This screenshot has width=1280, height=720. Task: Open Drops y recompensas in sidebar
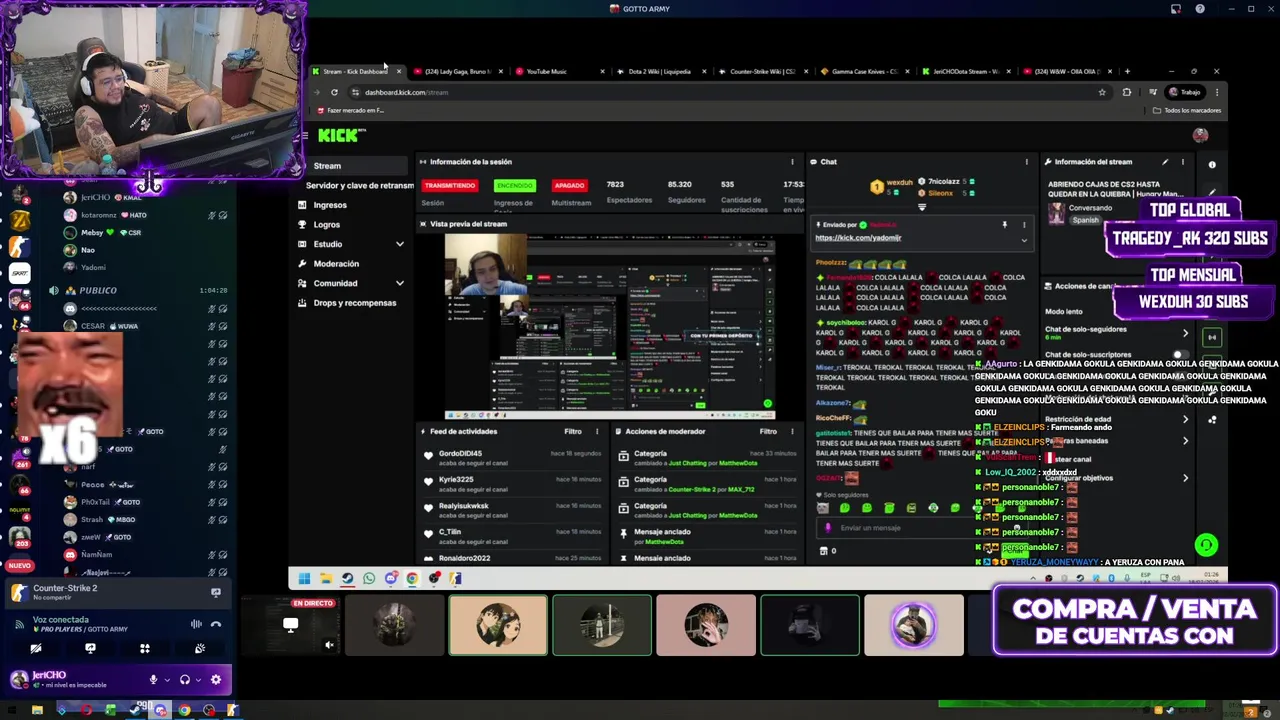(x=347, y=303)
